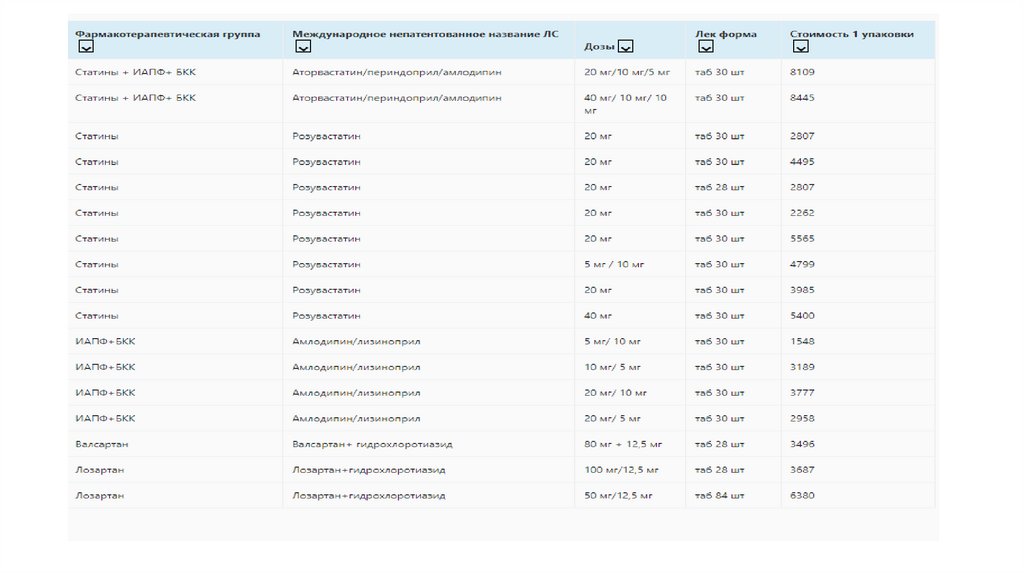1024x574 pixels.
Task: Click the price cell 1548
Action: (x=802, y=341)
